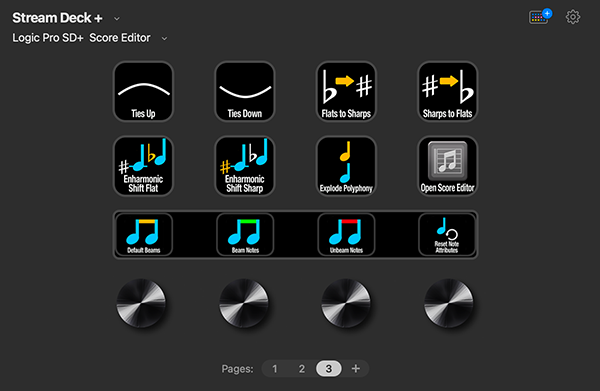Choose the Enharmonic Shift Sharp key
Image resolution: width=600 pixels, height=391 pixels.
[x=245, y=166]
